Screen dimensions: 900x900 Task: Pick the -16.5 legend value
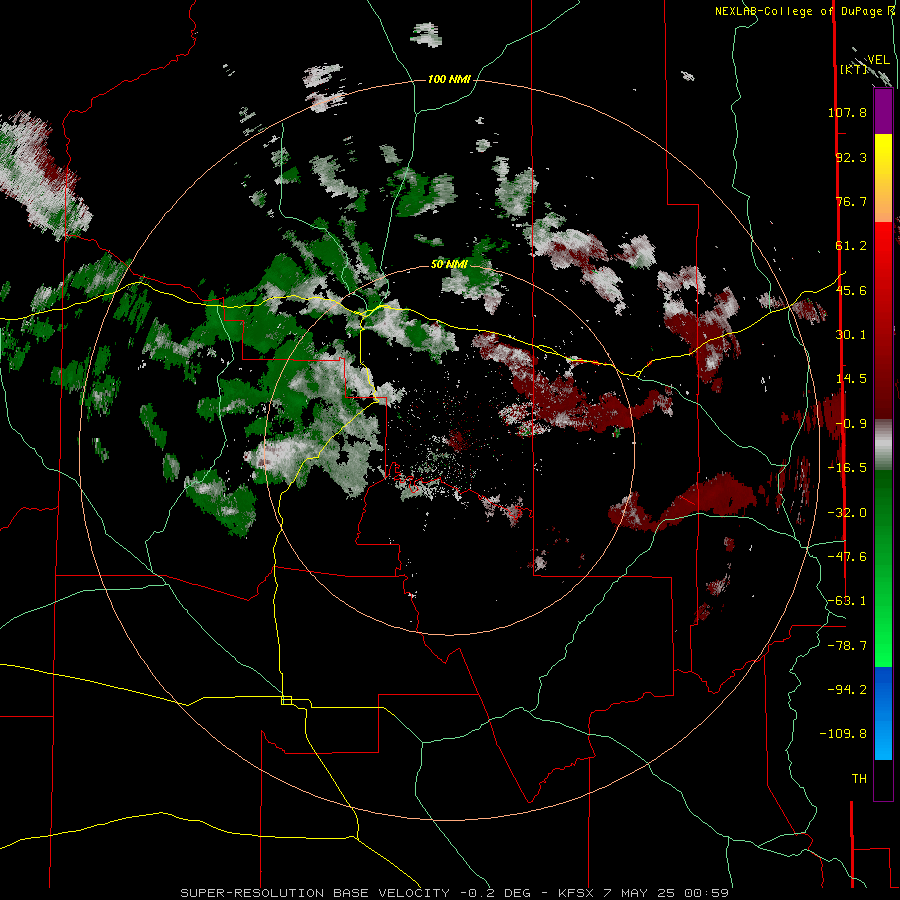pyautogui.click(x=847, y=468)
